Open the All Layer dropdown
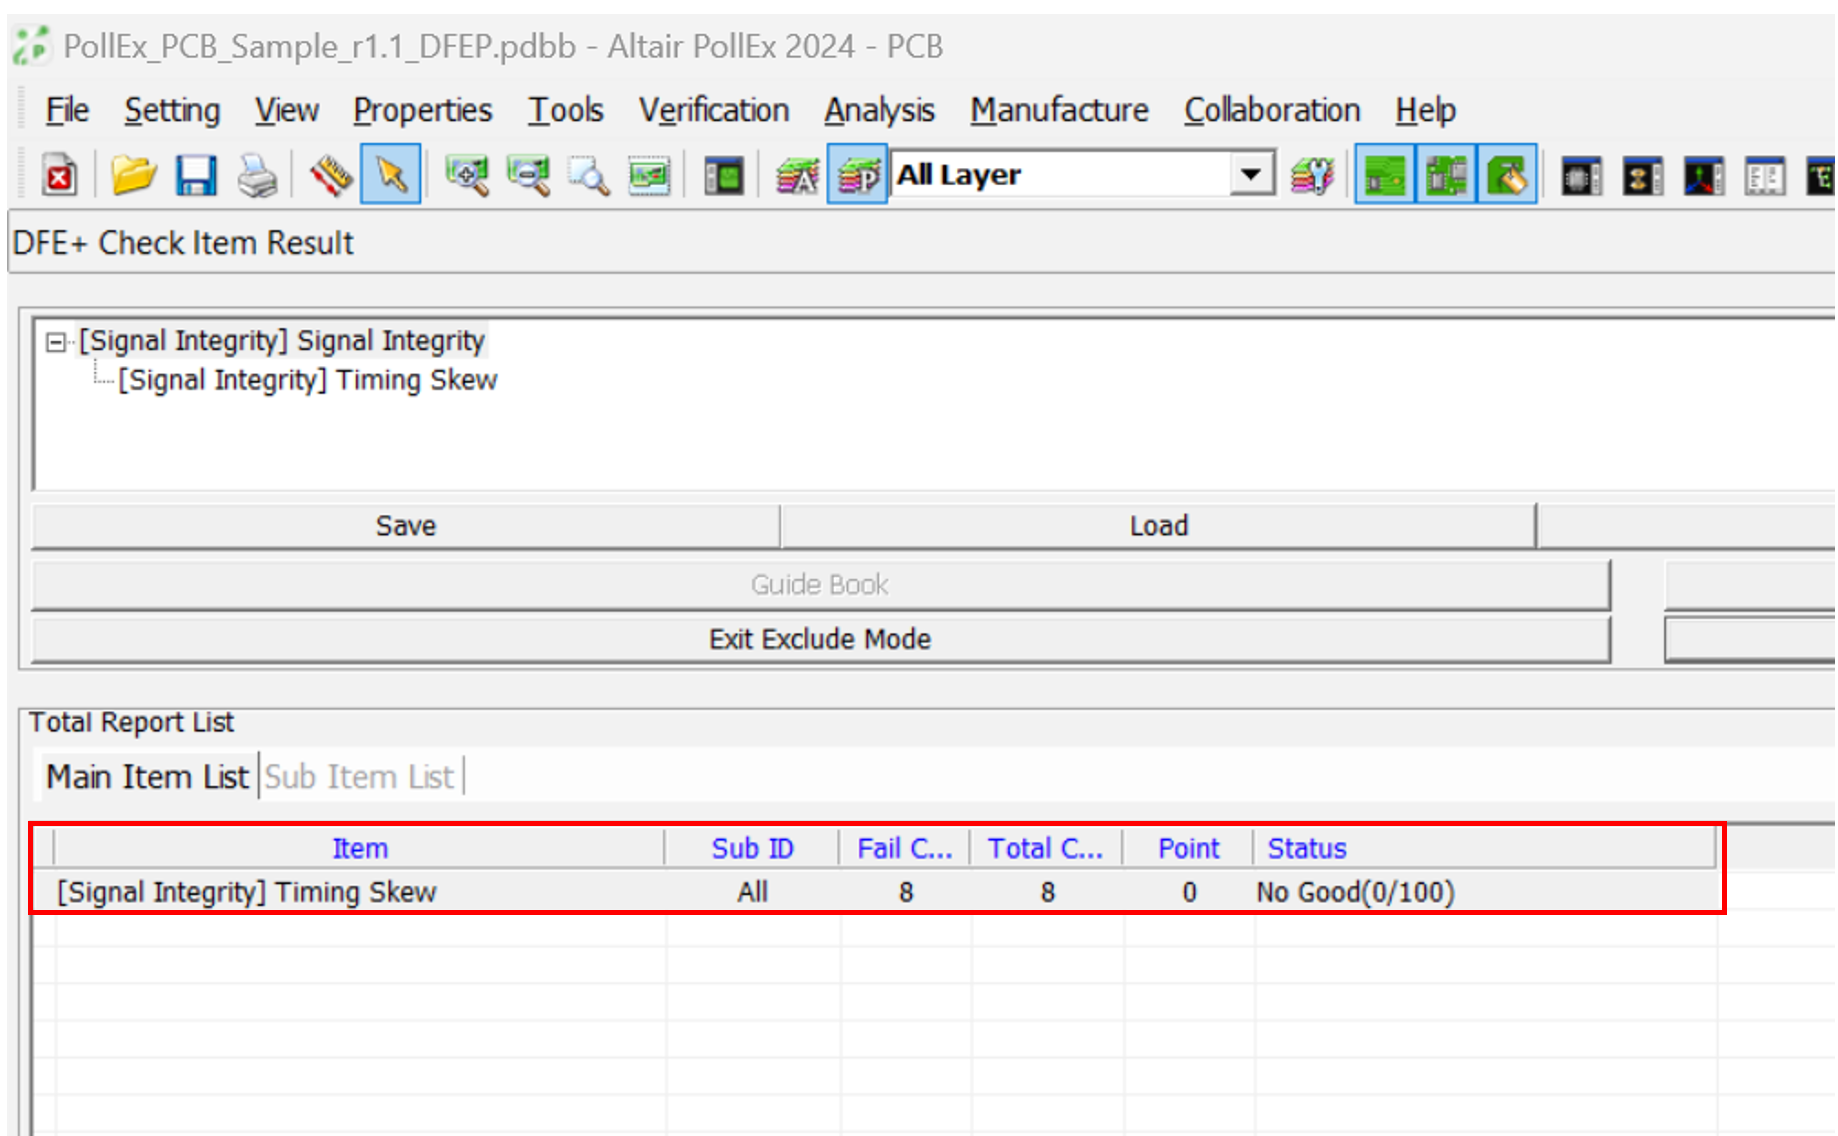Viewport: 1838px width, 1136px height. 1250,175
